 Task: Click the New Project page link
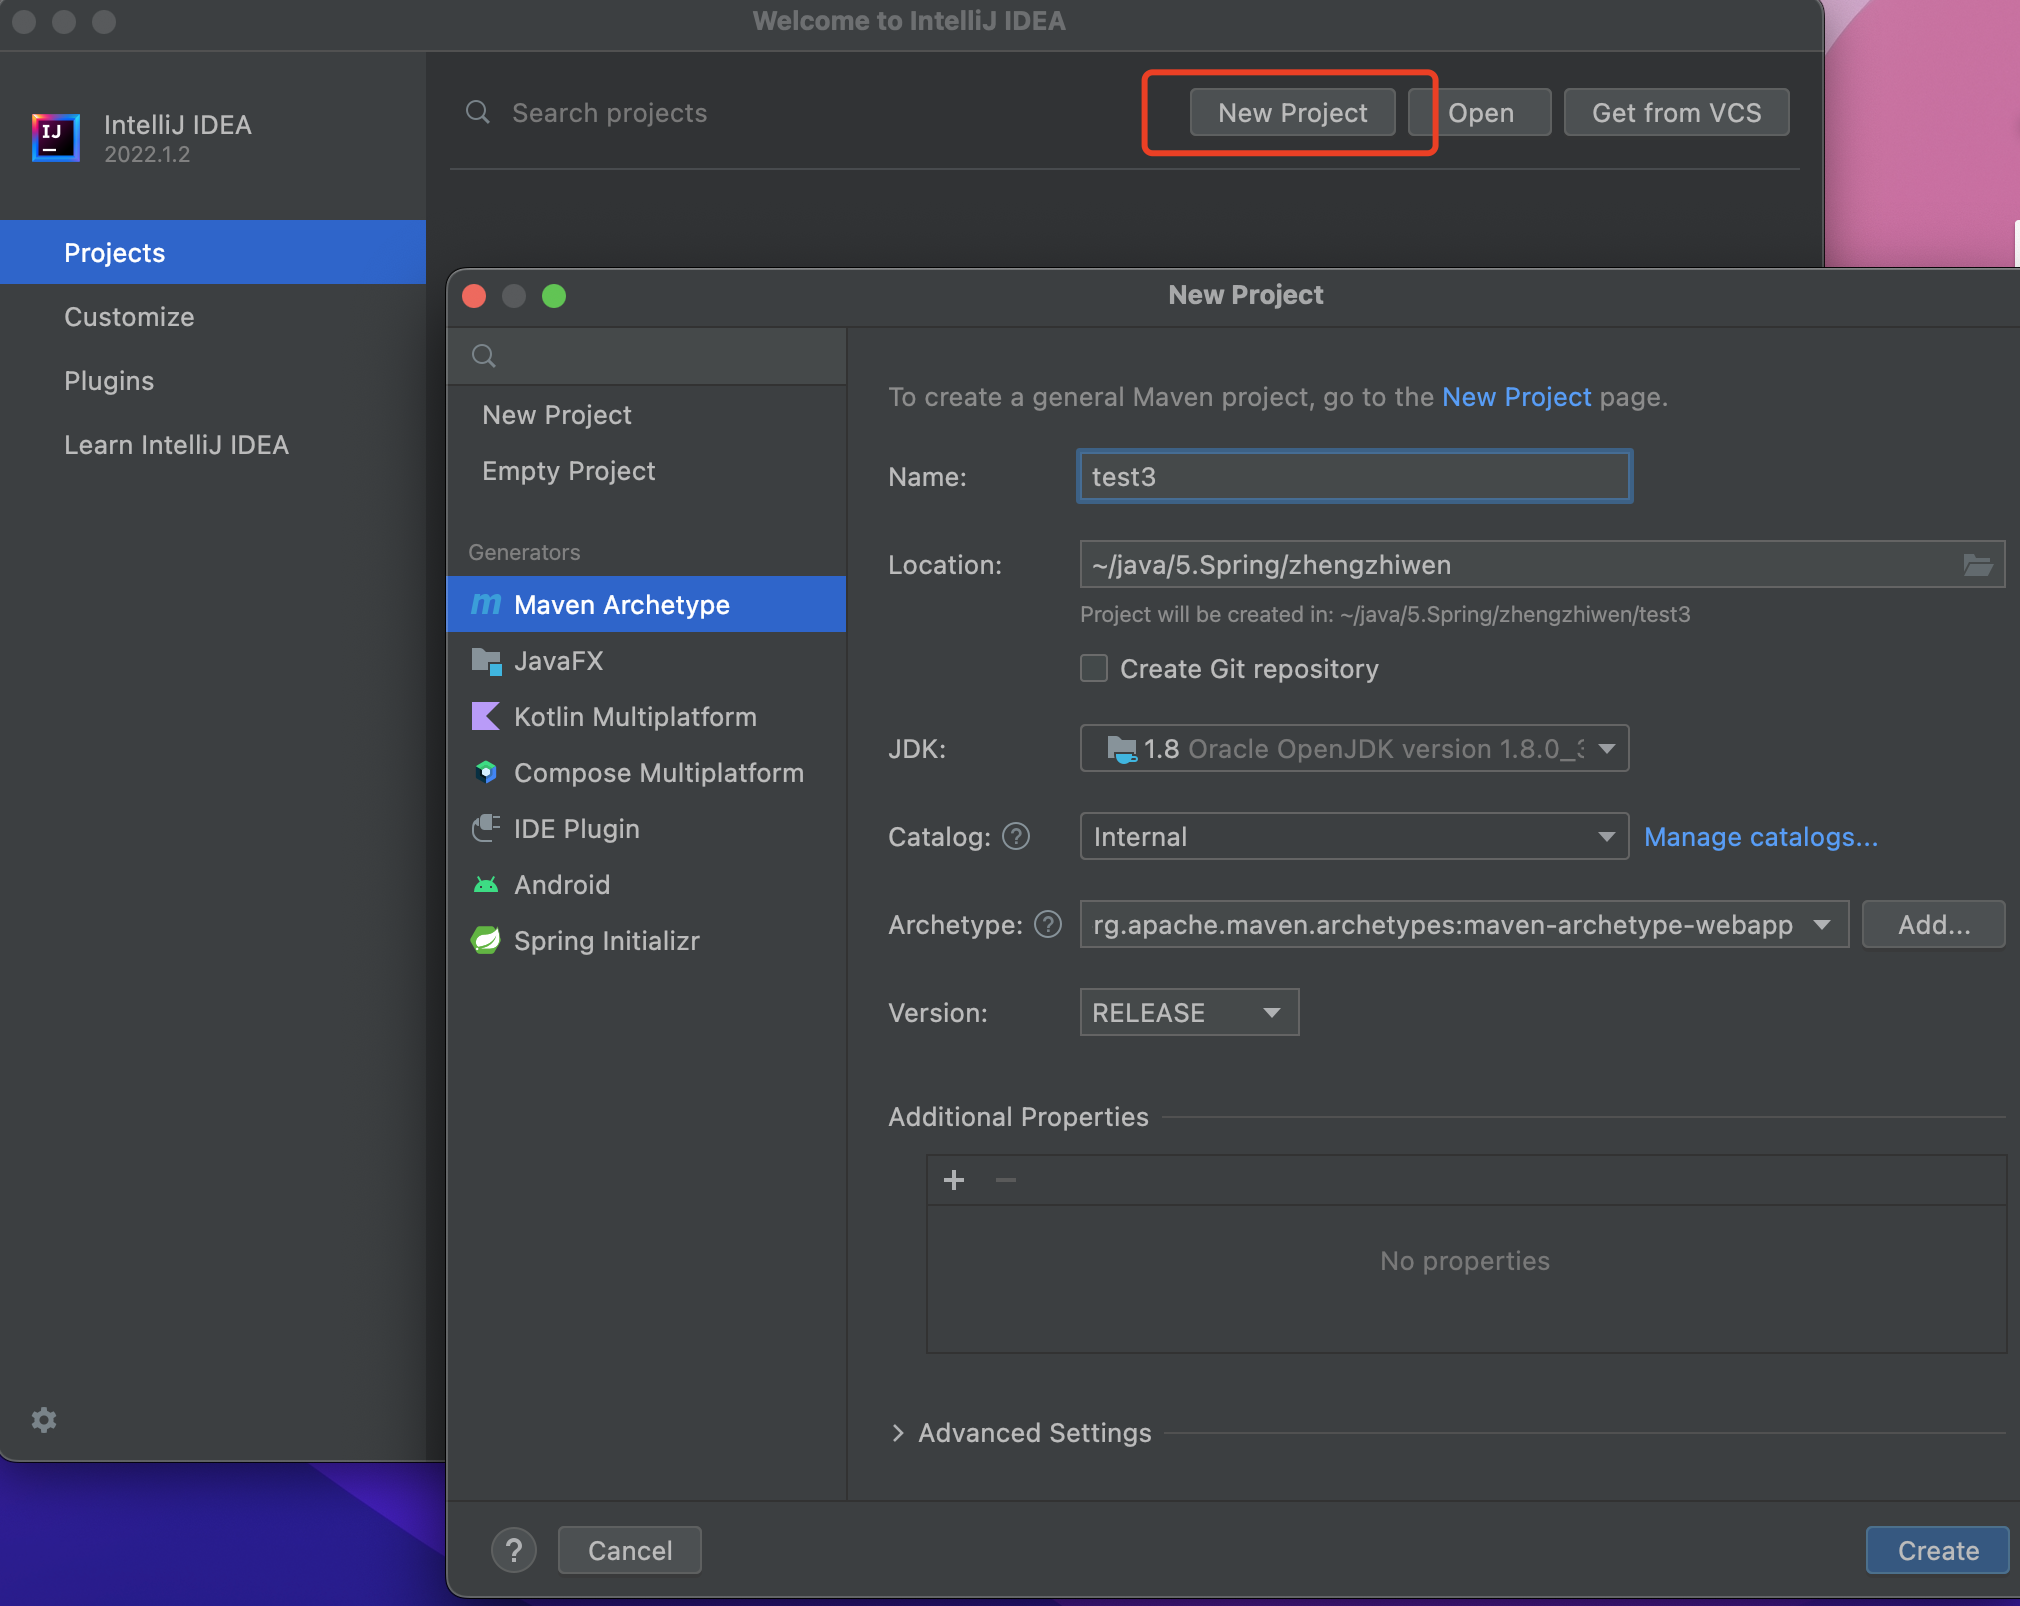tap(1516, 397)
